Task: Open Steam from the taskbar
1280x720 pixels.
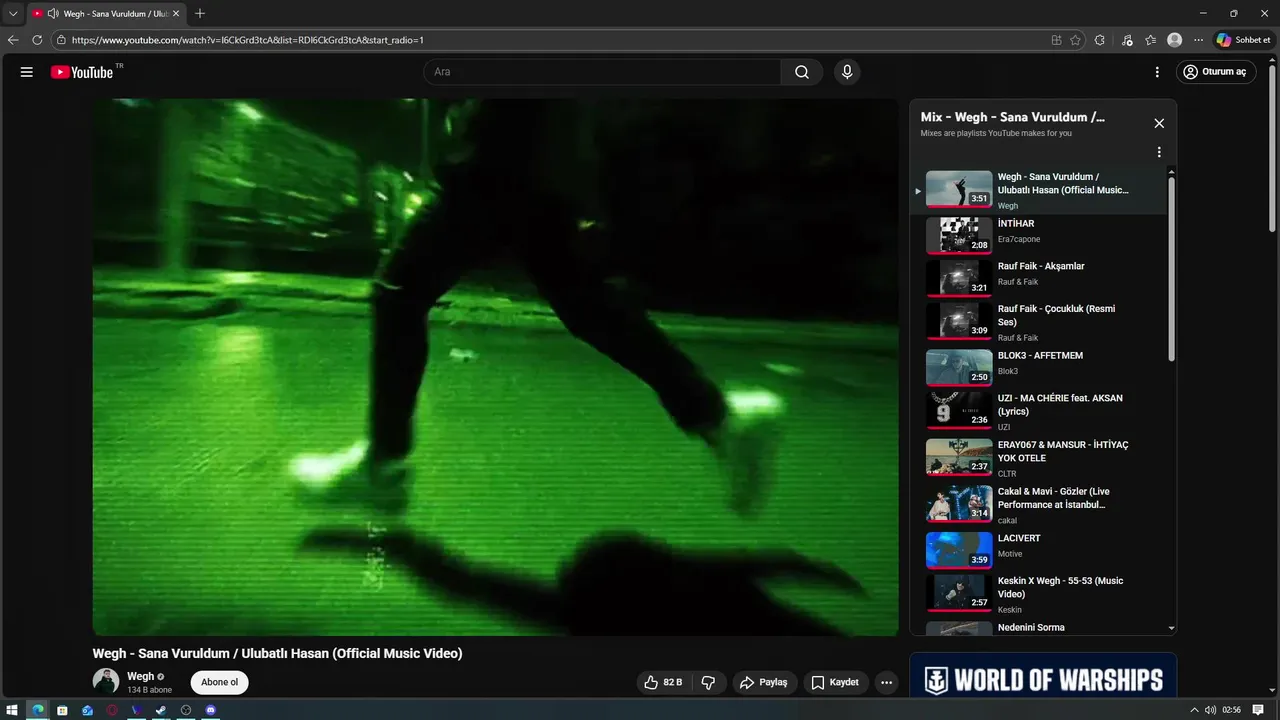Action: (161, 710)
